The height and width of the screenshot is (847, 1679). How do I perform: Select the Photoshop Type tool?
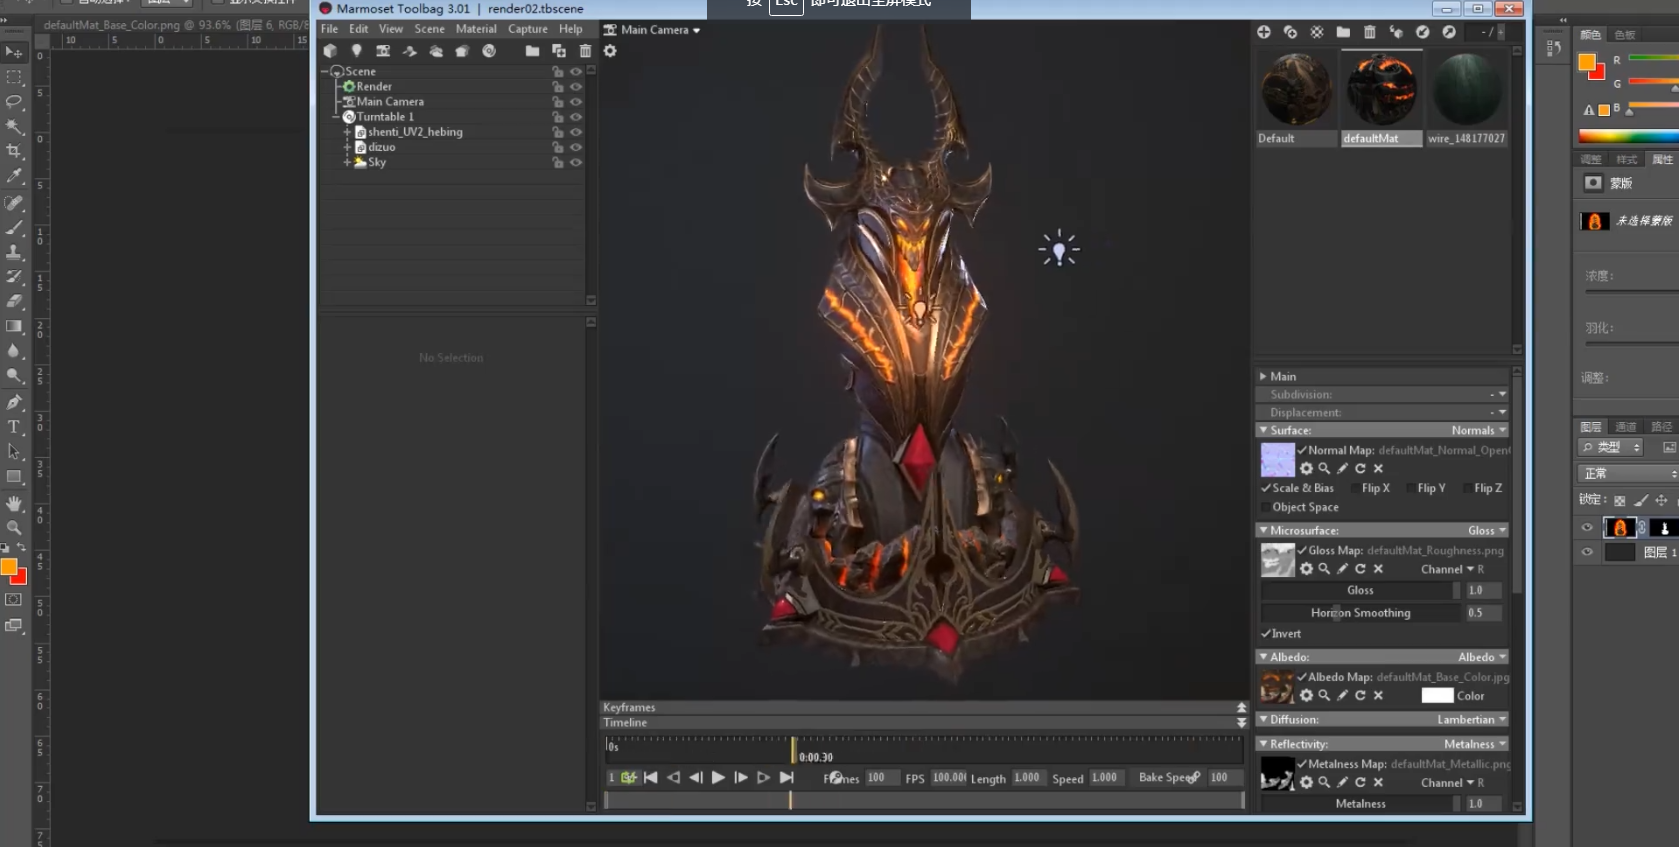(14, 427)
